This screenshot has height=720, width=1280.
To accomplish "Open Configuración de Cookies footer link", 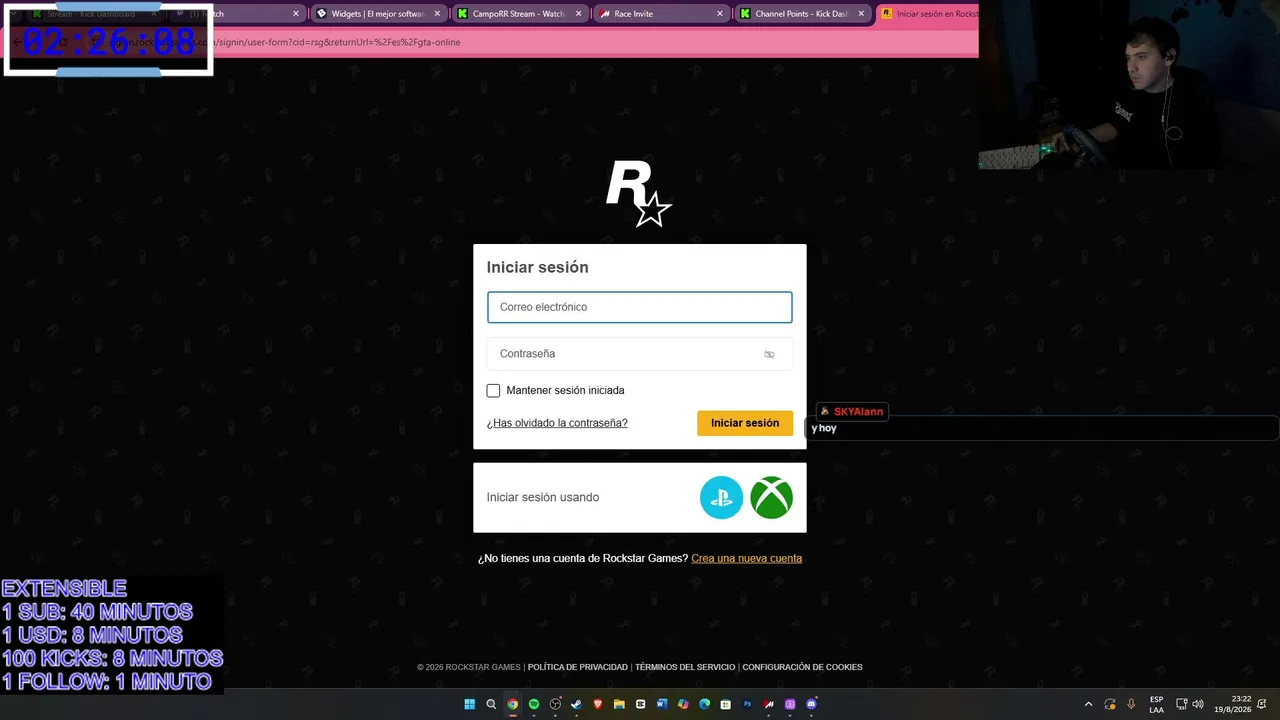I will tap(802, 667).
